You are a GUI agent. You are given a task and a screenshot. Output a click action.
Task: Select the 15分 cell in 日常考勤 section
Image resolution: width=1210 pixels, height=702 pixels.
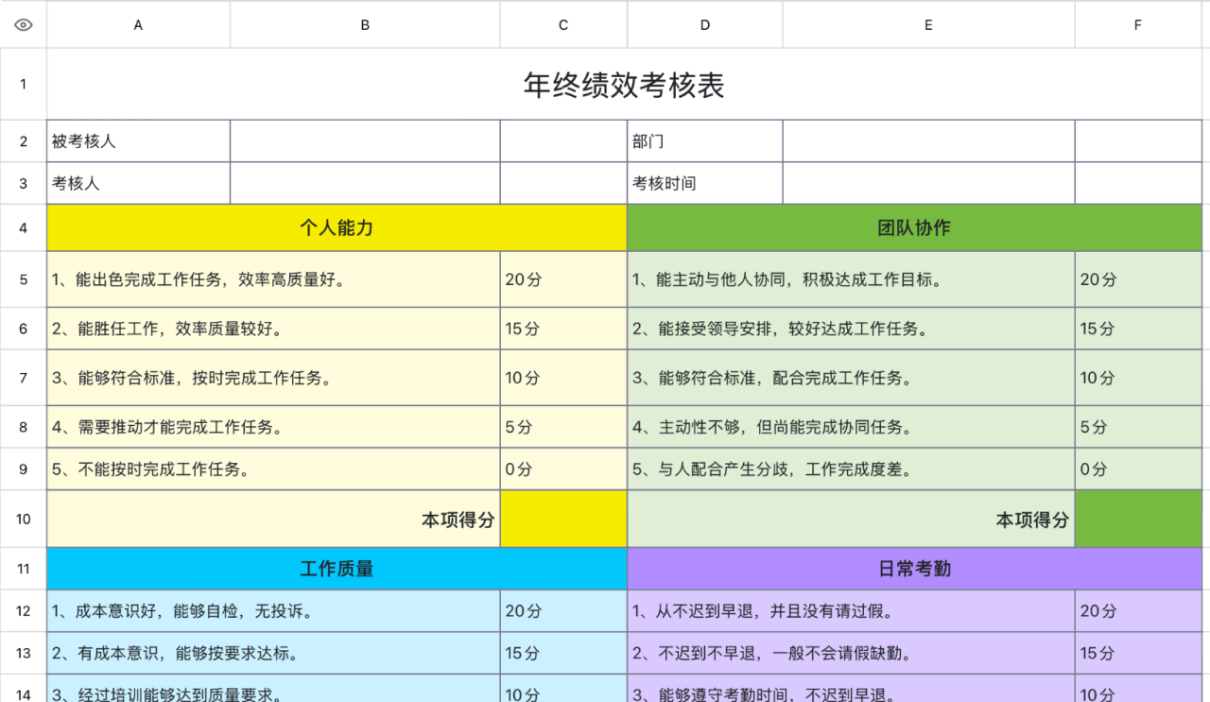[x=1138, y=653]
